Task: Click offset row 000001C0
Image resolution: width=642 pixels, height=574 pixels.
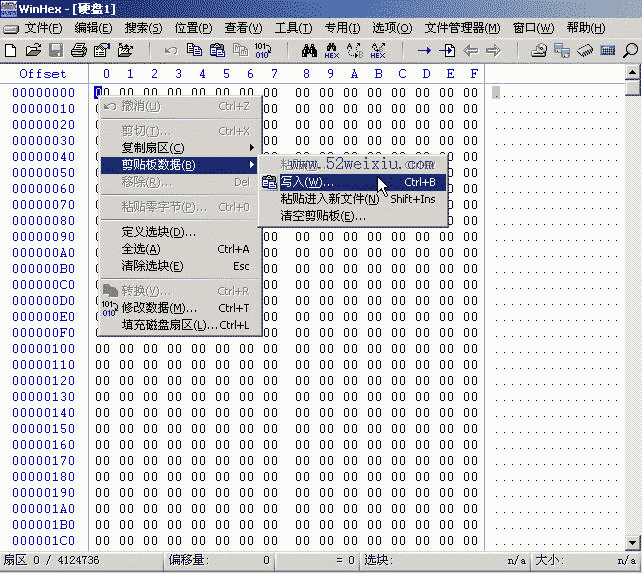Action: pyautogui.click(x=43, y=541)
